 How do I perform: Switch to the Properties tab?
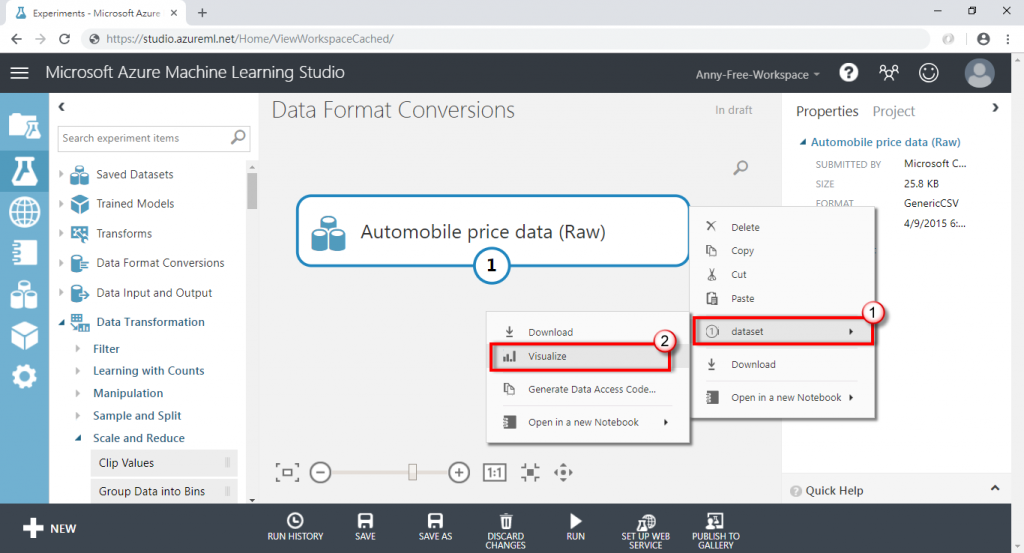pos(827,112)
